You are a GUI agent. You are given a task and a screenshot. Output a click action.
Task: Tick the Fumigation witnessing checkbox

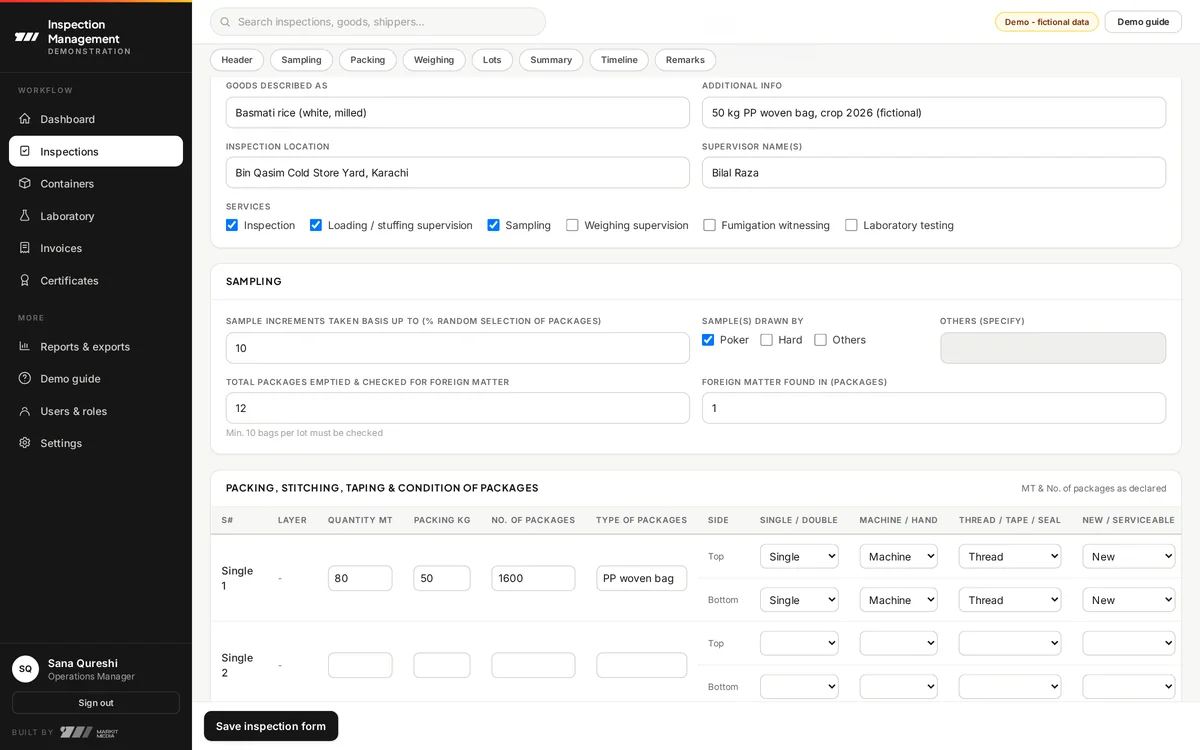coord(709,225)
